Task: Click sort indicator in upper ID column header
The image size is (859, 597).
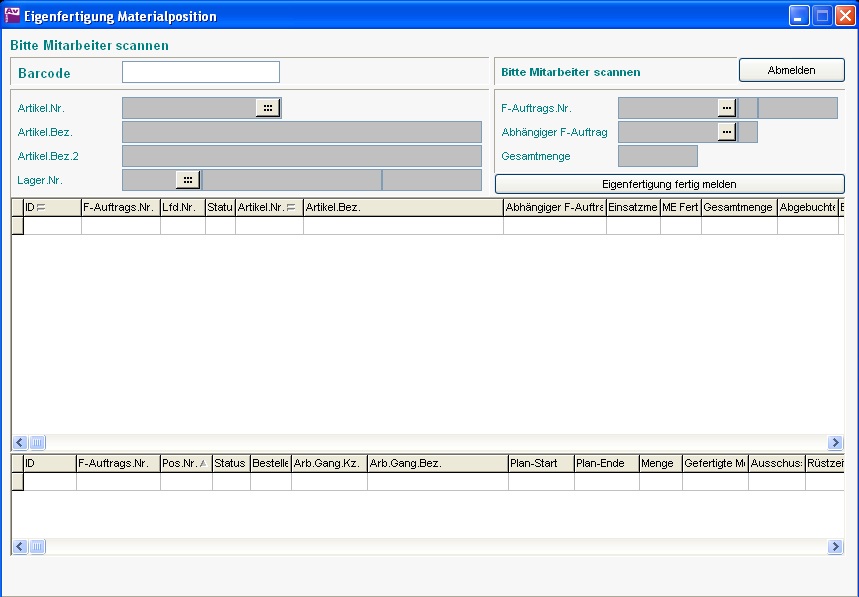Action: [41, 207]
